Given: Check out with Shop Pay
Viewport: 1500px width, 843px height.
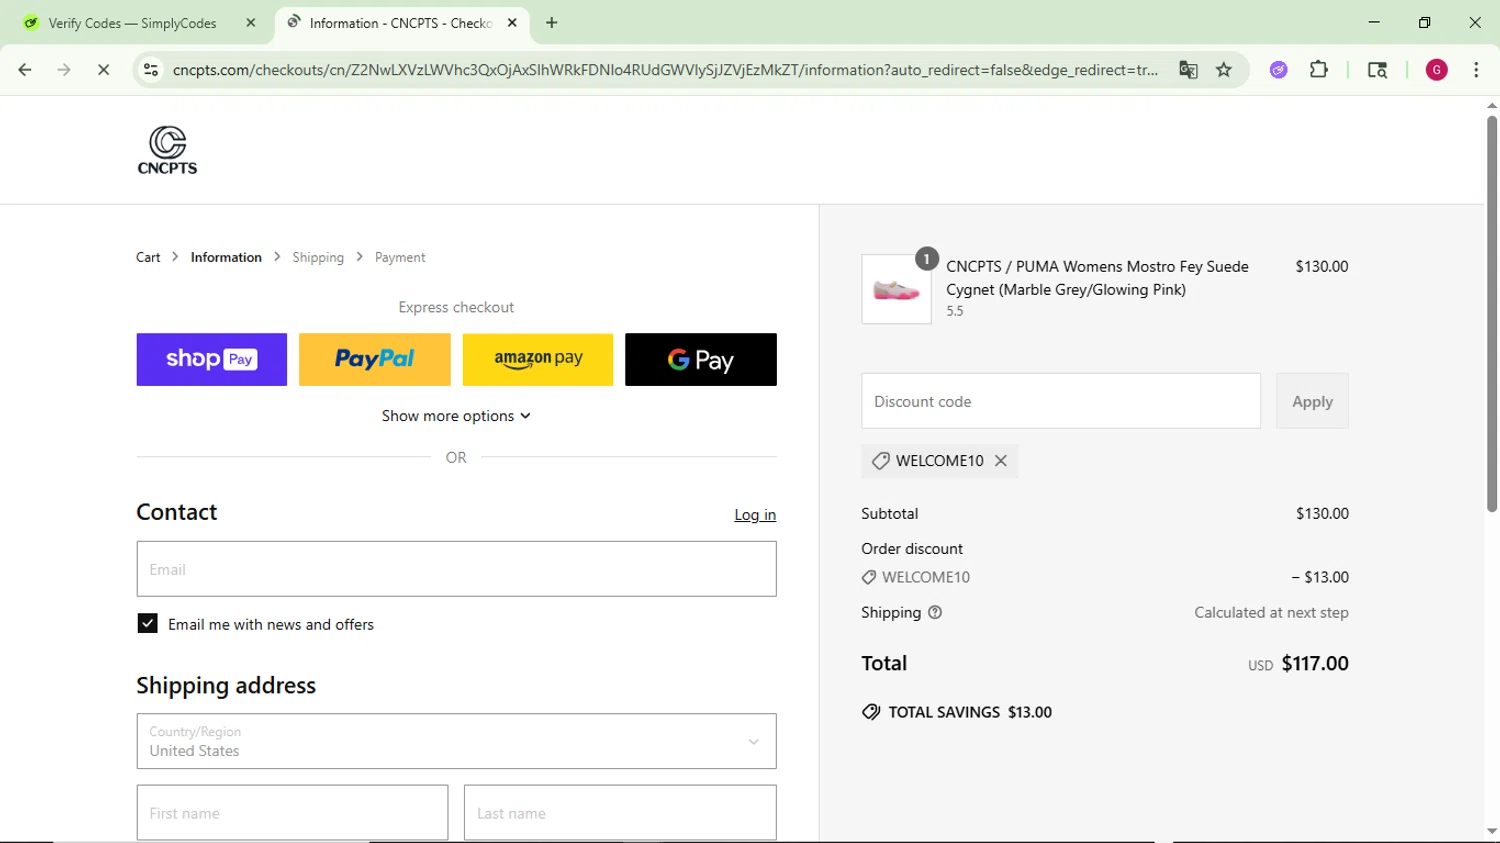Looking at the screenshot, I should pyautogui.click(x=212, y=359).
